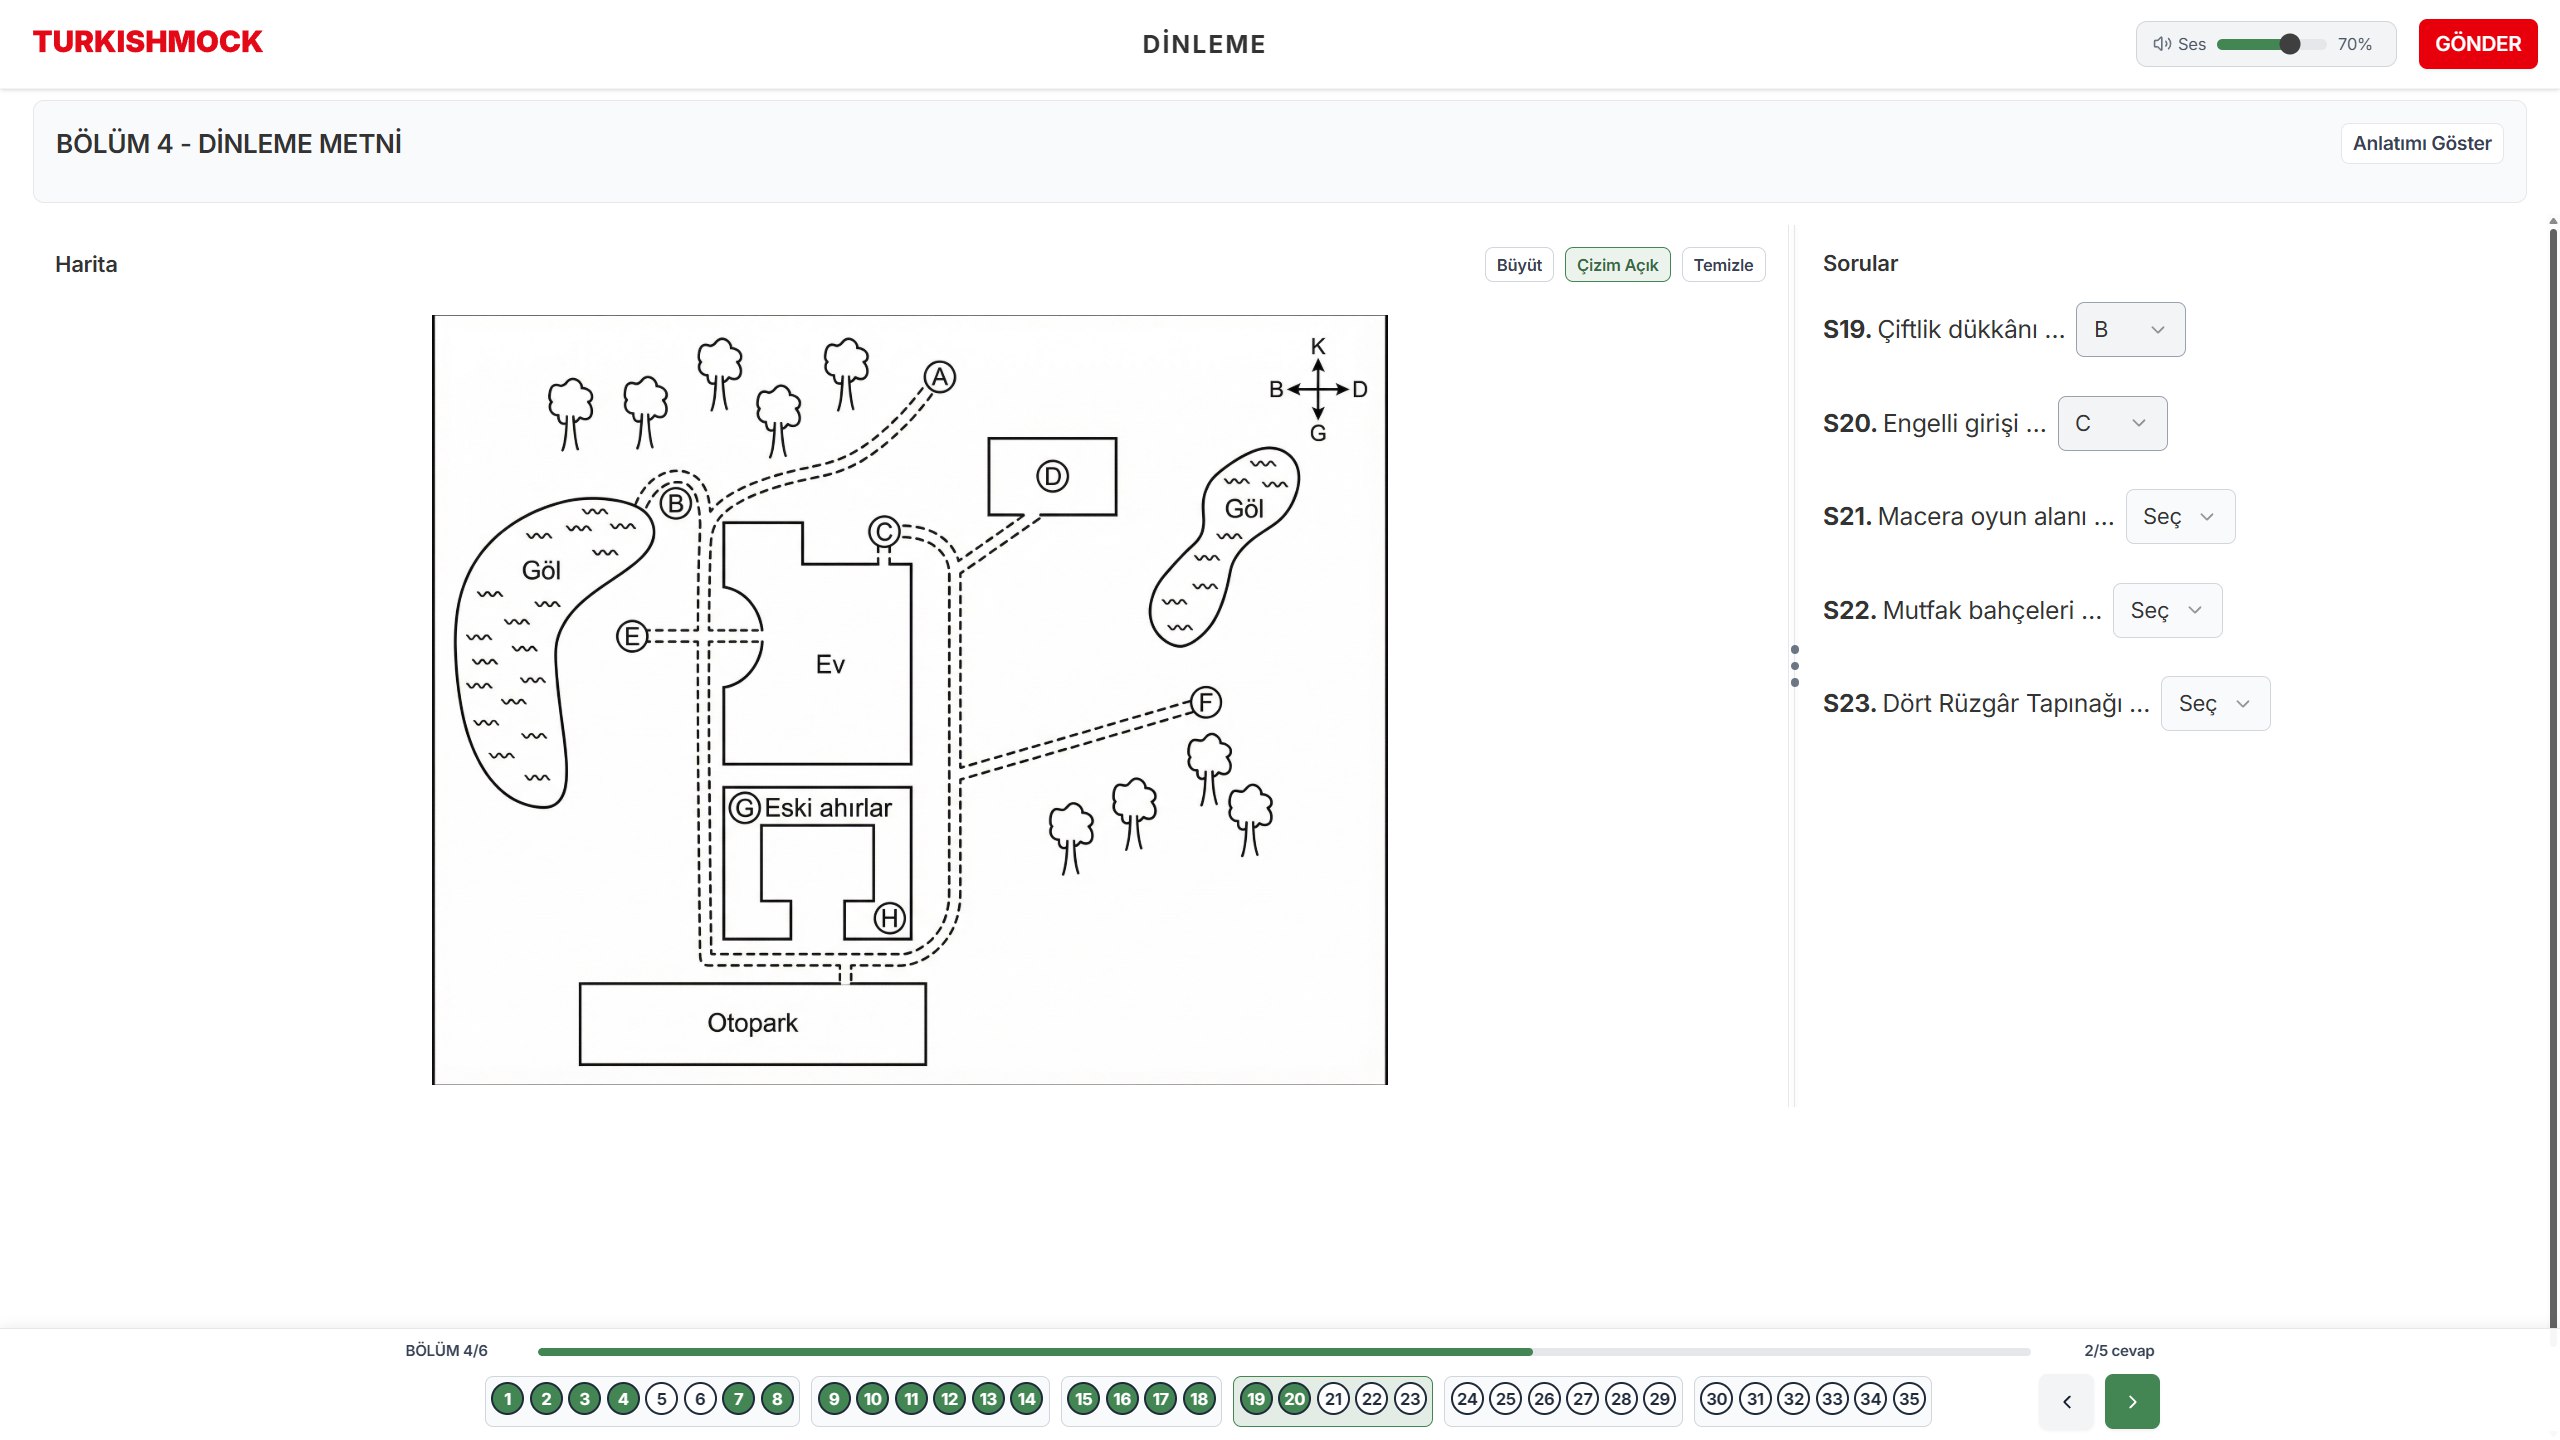Click the speaker volume icon
Image resolution: width=2560 pixels, height=1440 pixels.
pyautogui.click(x=2162, y=44)
